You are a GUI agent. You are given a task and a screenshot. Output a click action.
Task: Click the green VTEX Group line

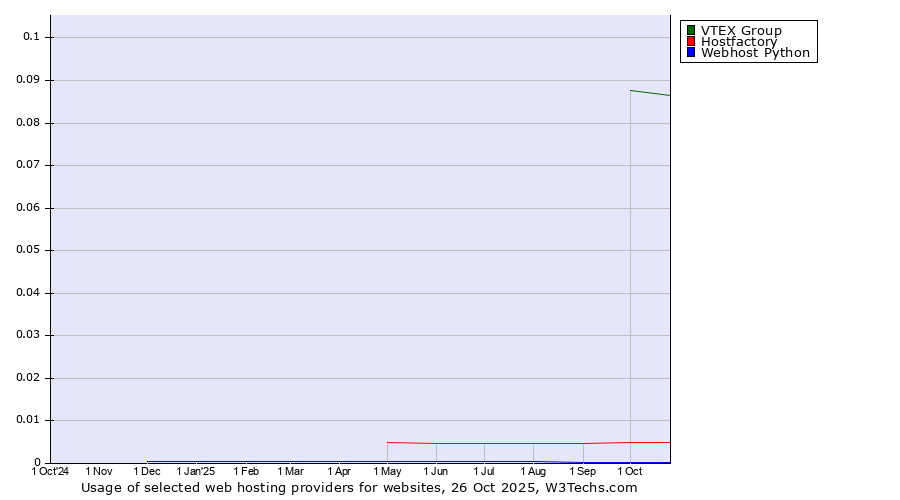[650, 93]
